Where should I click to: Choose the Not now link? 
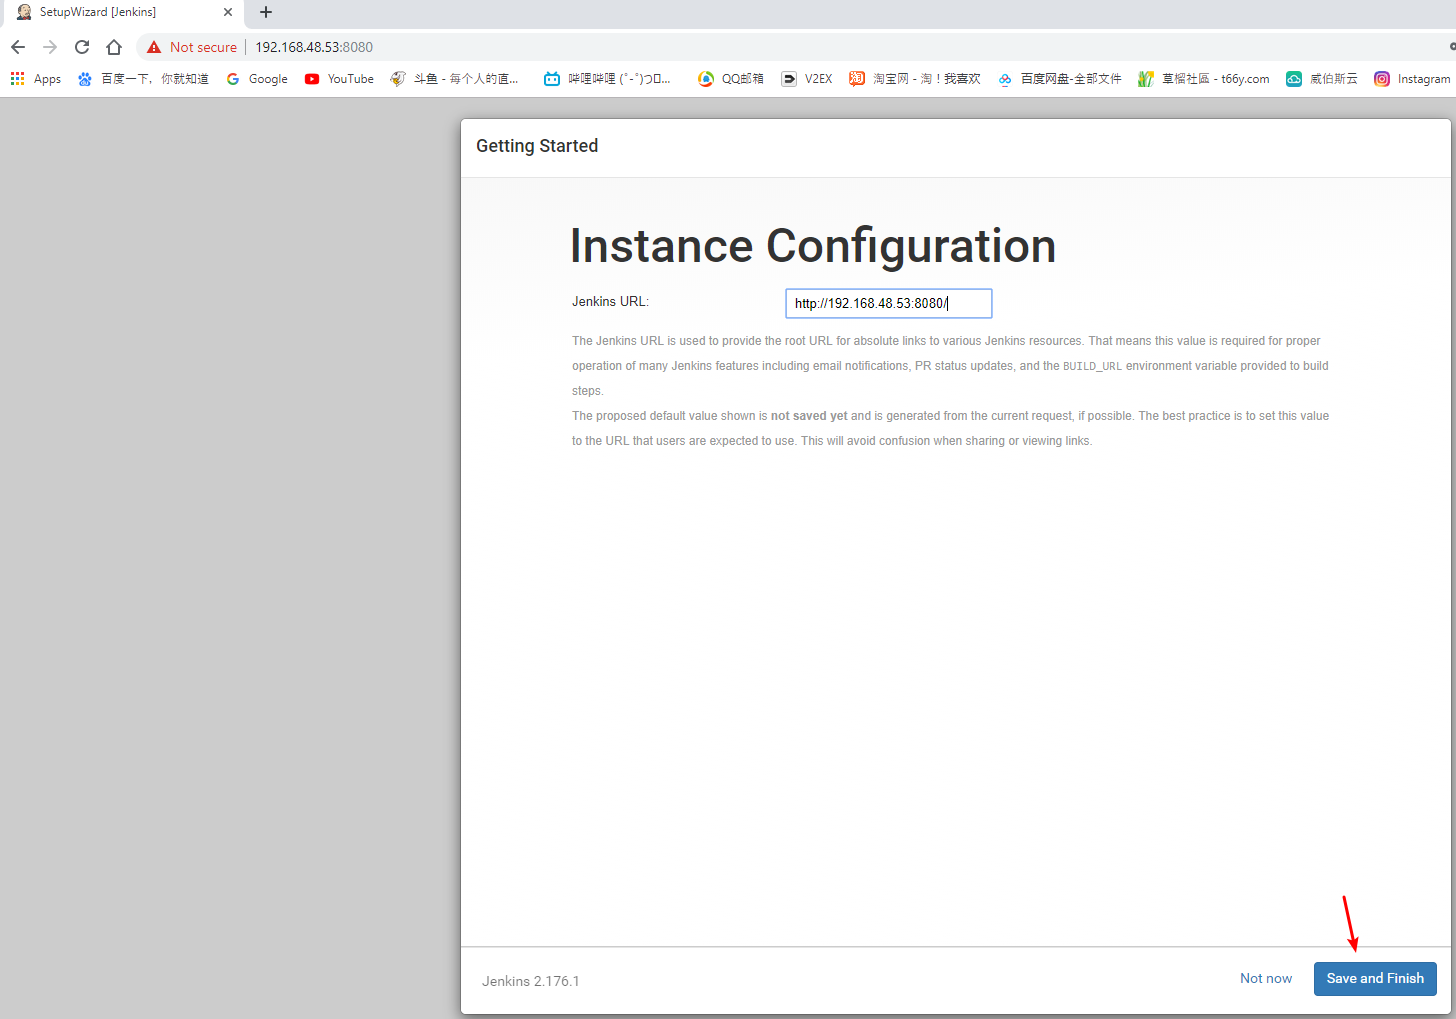point(1266,978)
